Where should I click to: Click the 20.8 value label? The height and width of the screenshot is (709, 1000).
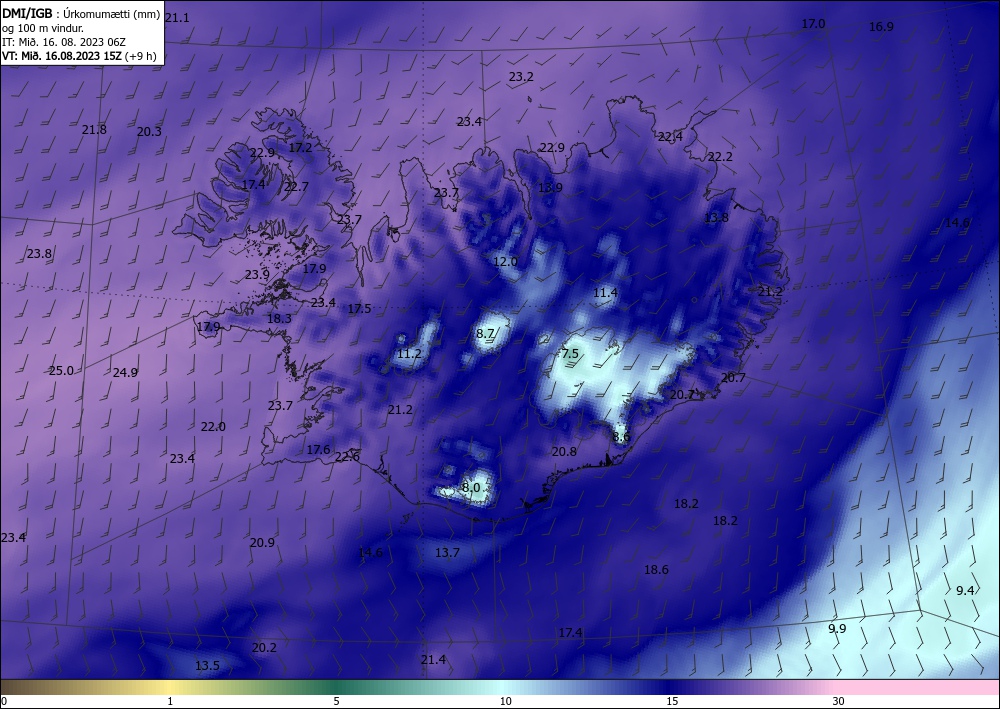[x=564, y=451]
